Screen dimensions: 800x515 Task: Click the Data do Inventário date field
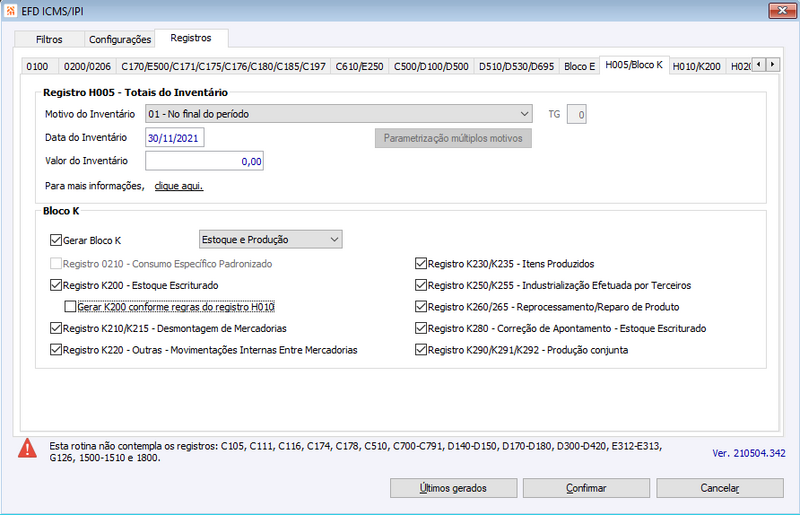(x=174, y=138)
